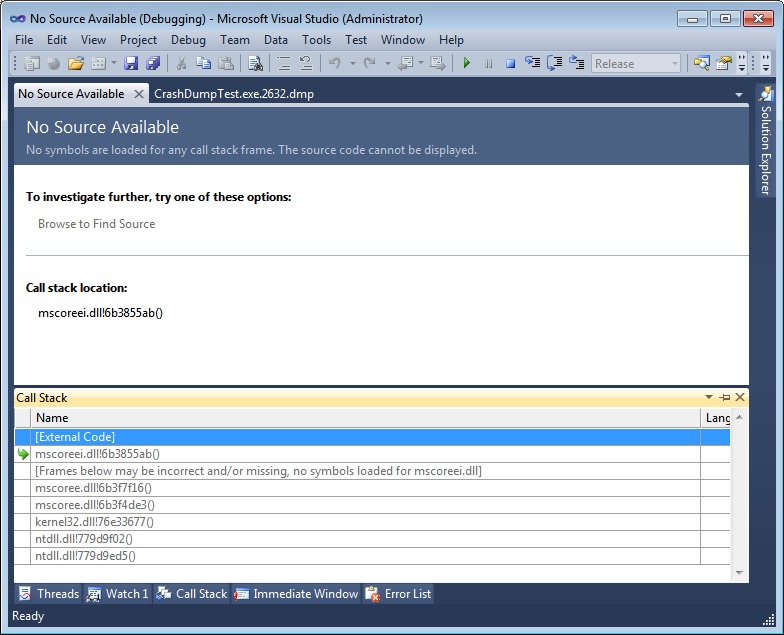The width and height of the screenshot is (784, 635).
Task: Click the Browse to Find Source link
Action: coord(96,224)
